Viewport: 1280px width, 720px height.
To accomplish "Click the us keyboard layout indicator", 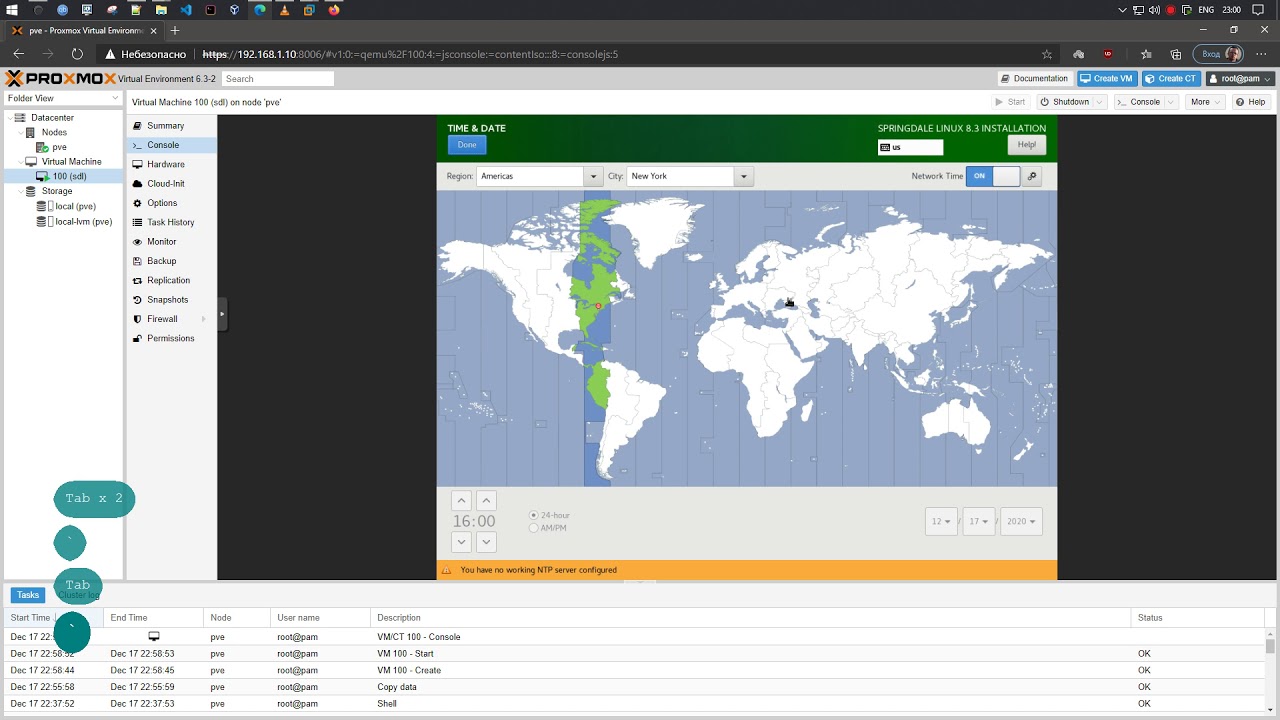I will 910,147.
